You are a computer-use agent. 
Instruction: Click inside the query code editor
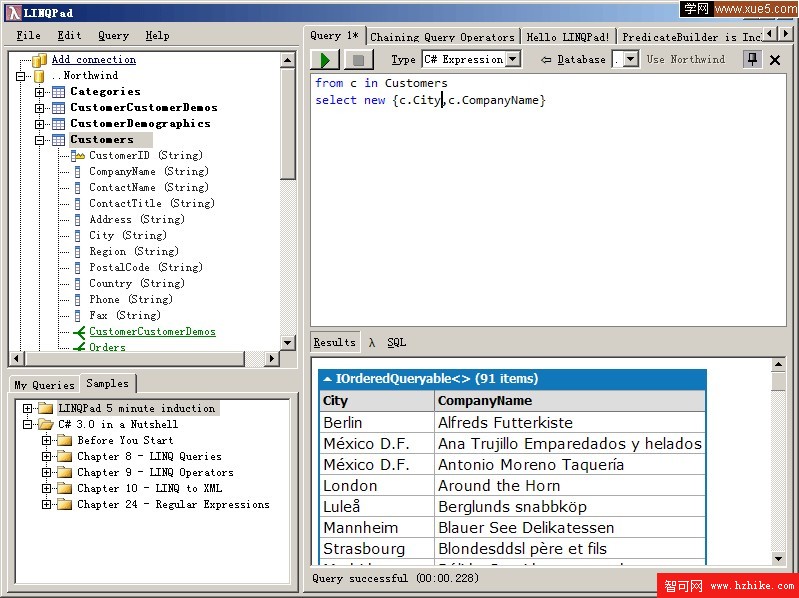548,201
